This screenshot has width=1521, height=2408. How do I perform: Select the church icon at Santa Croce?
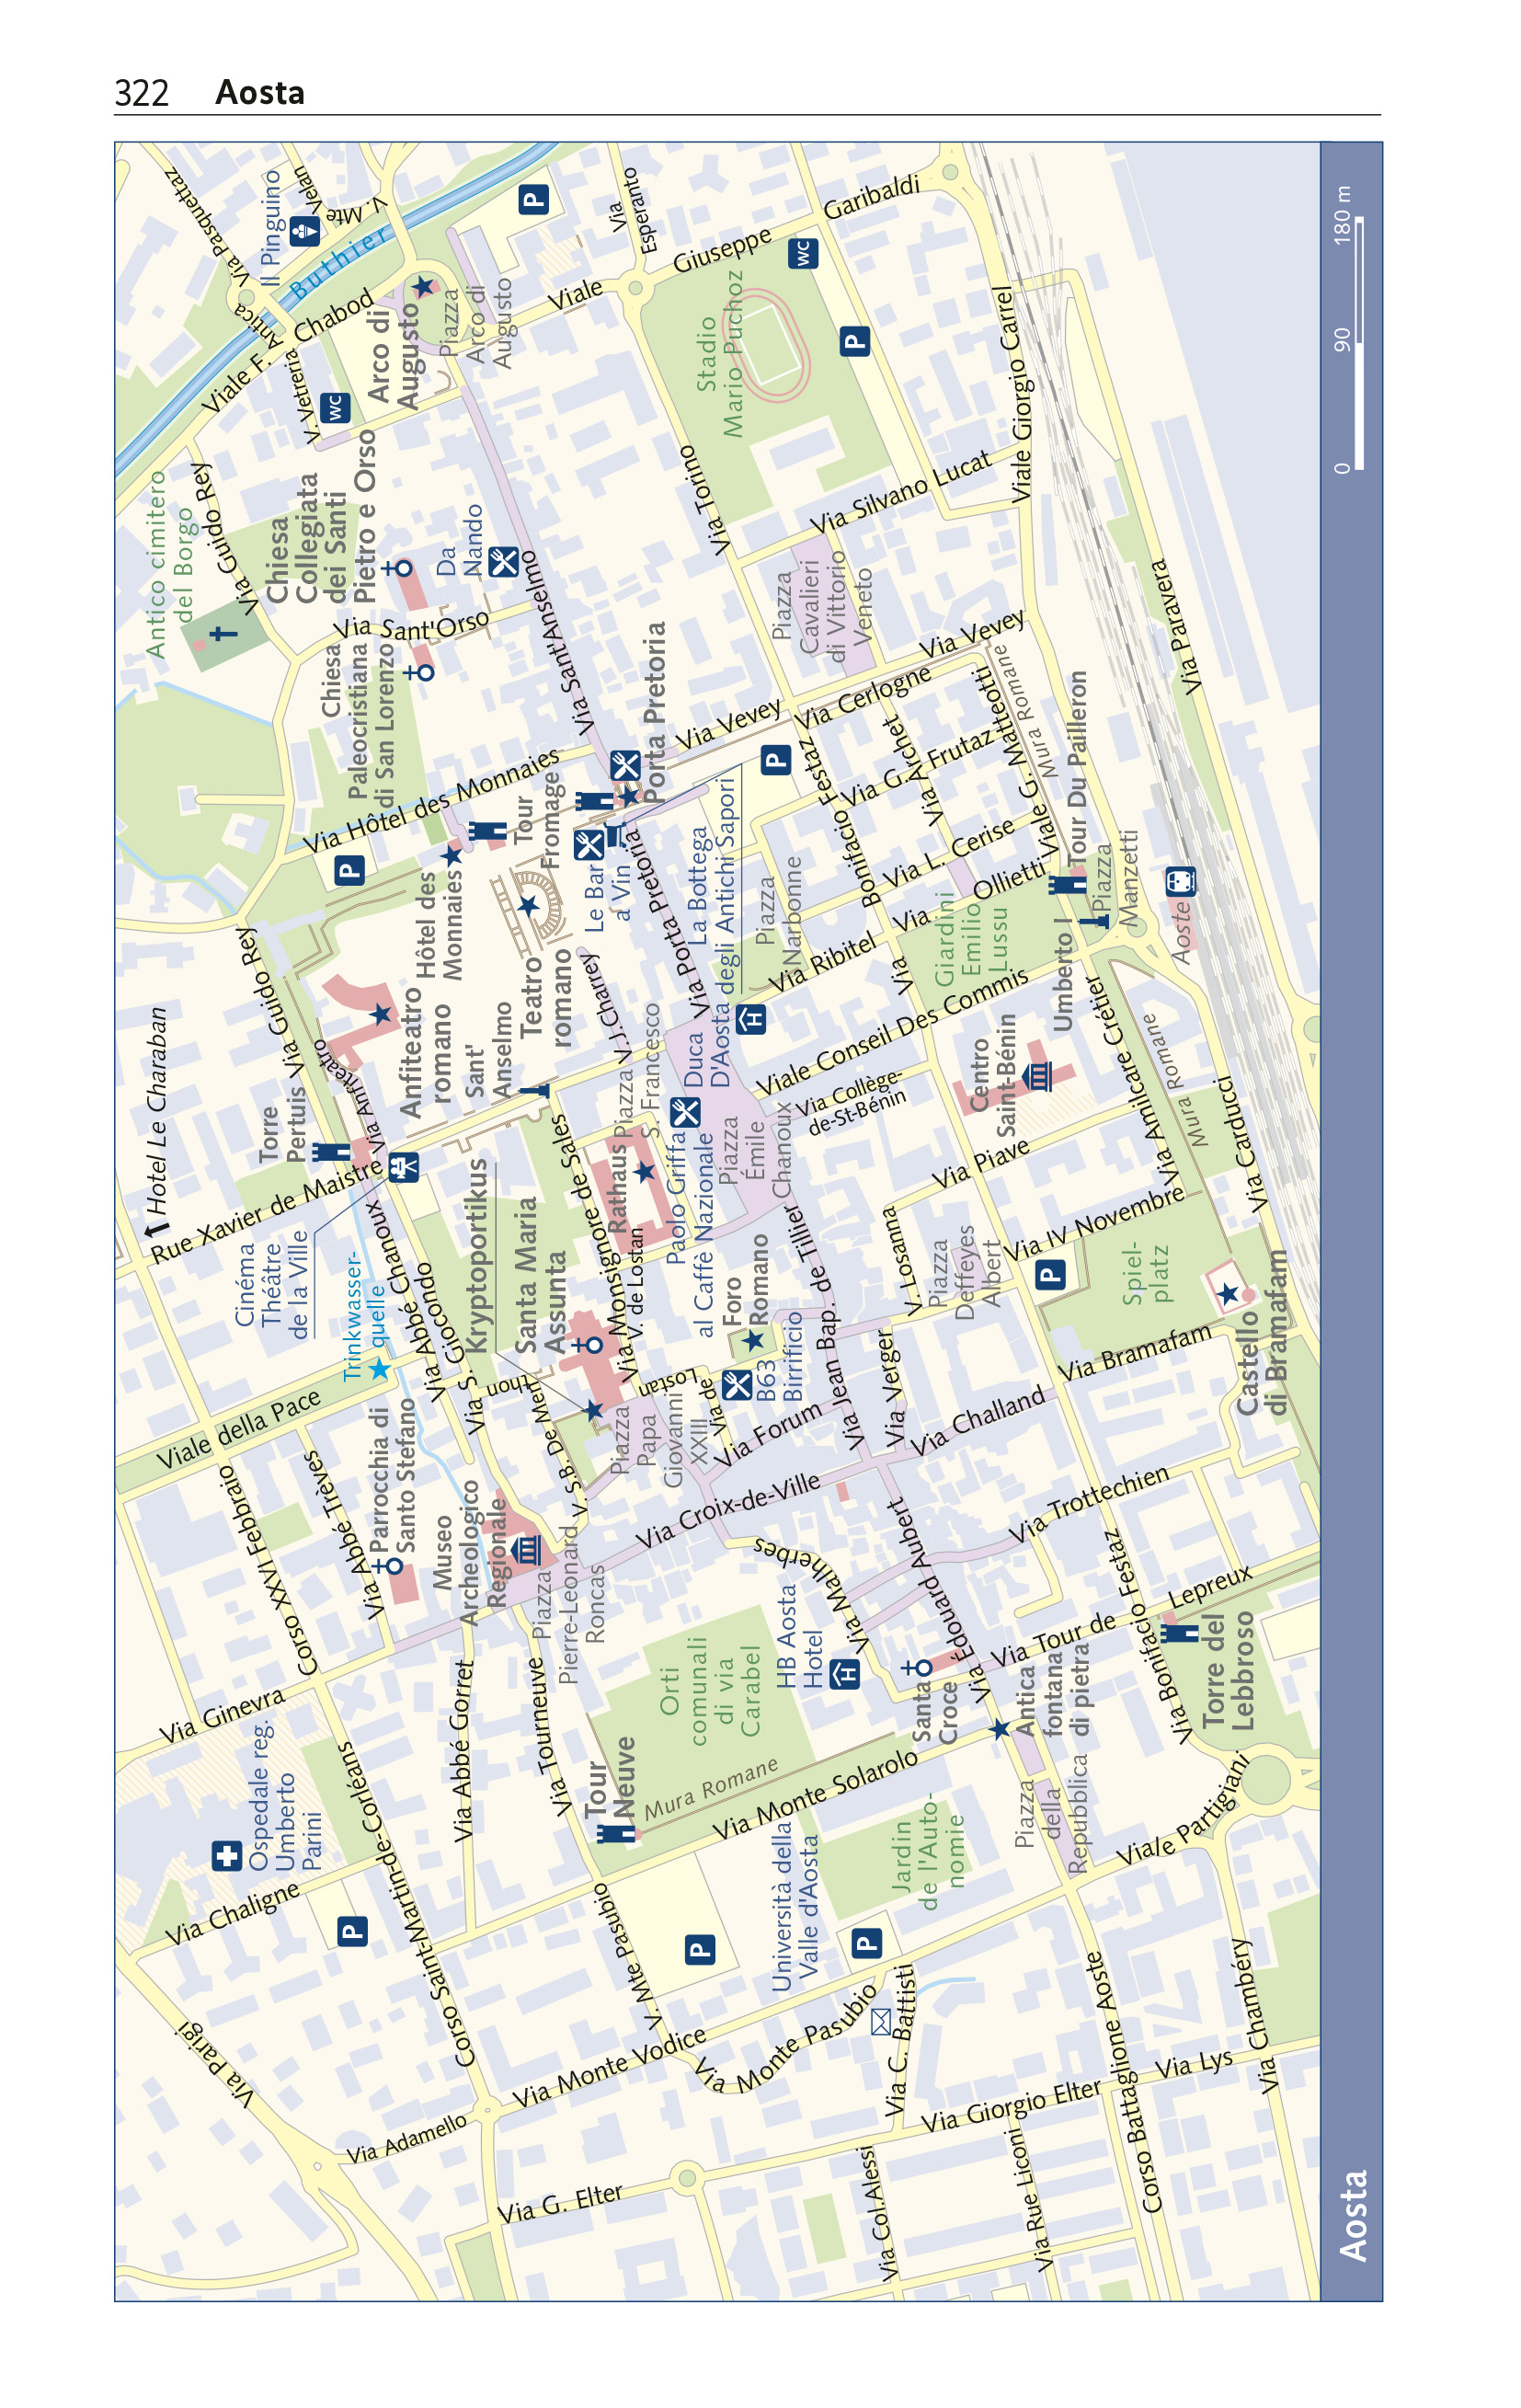[918, 1667]
